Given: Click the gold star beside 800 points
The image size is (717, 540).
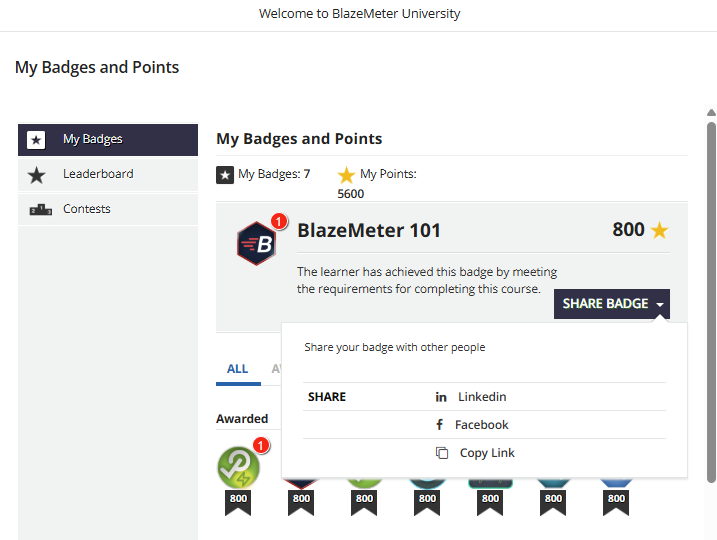Looking at the screenshot, I should click(659, 230).
